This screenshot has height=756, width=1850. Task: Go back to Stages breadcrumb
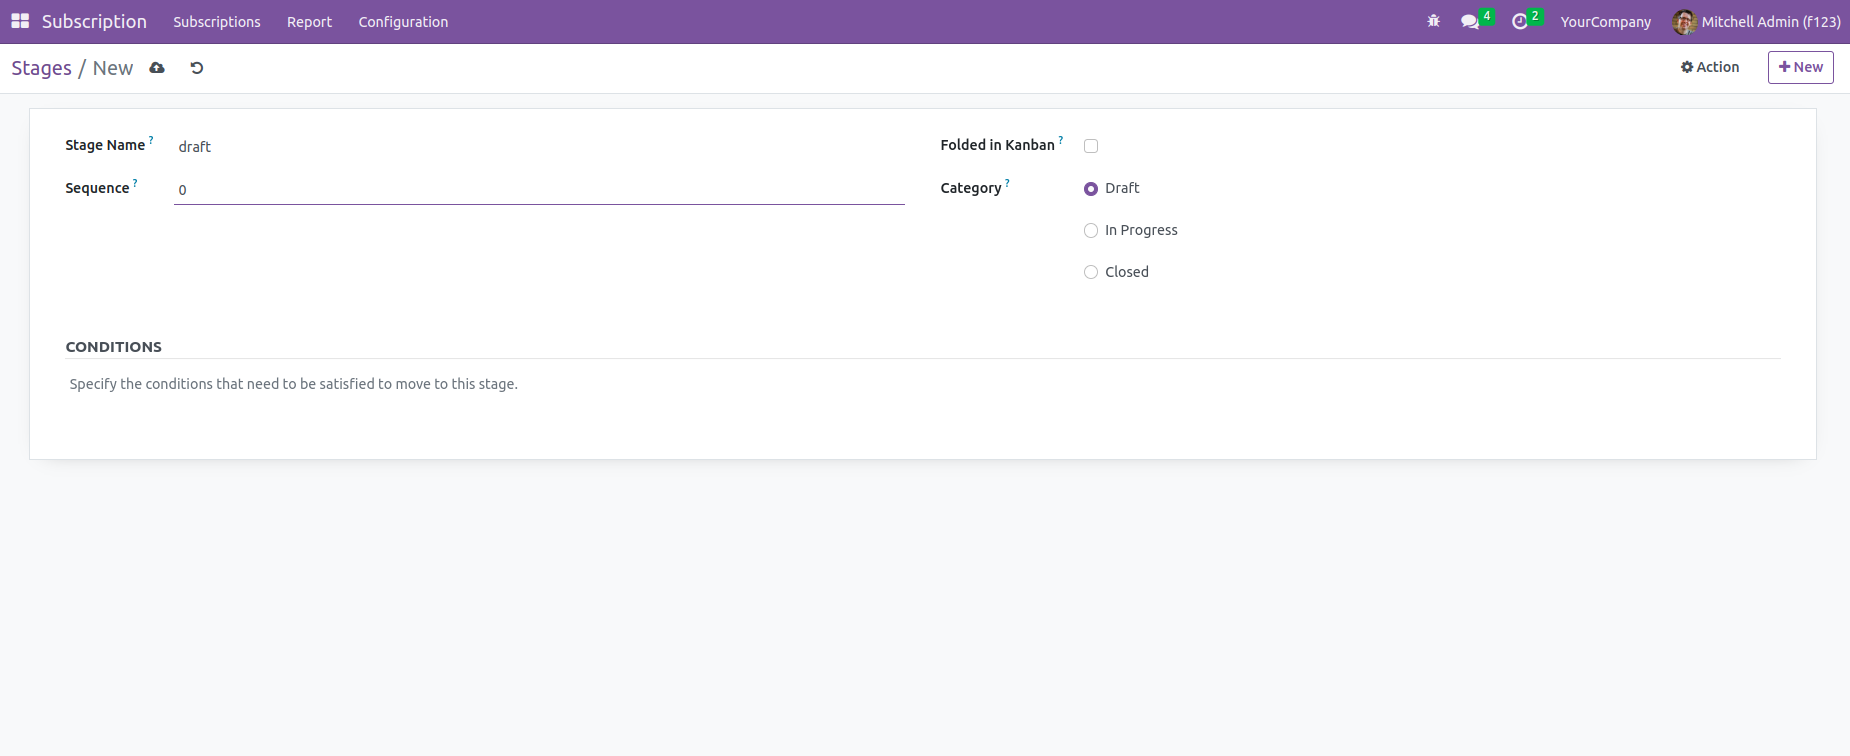[x=41, y=68]
